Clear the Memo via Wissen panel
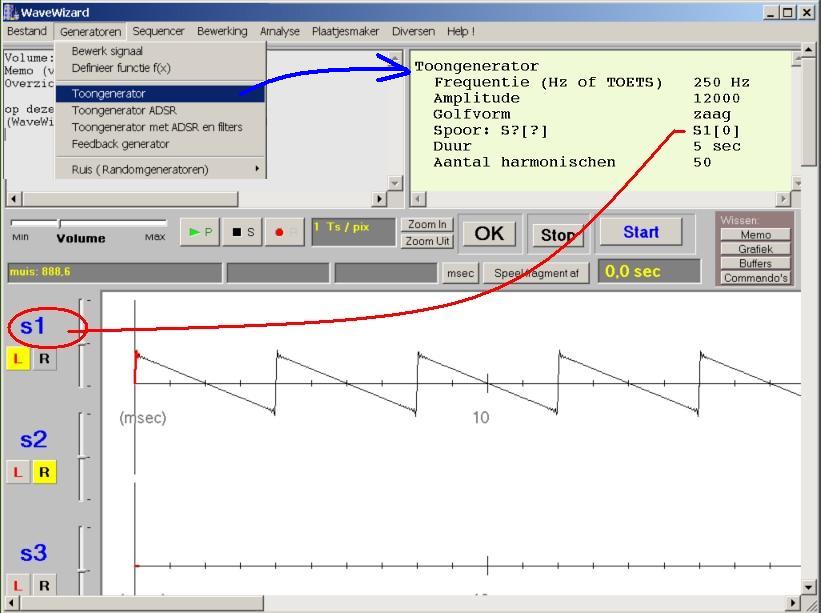The width and height of the screenshot is (821, 613). [x=755, y=235]
